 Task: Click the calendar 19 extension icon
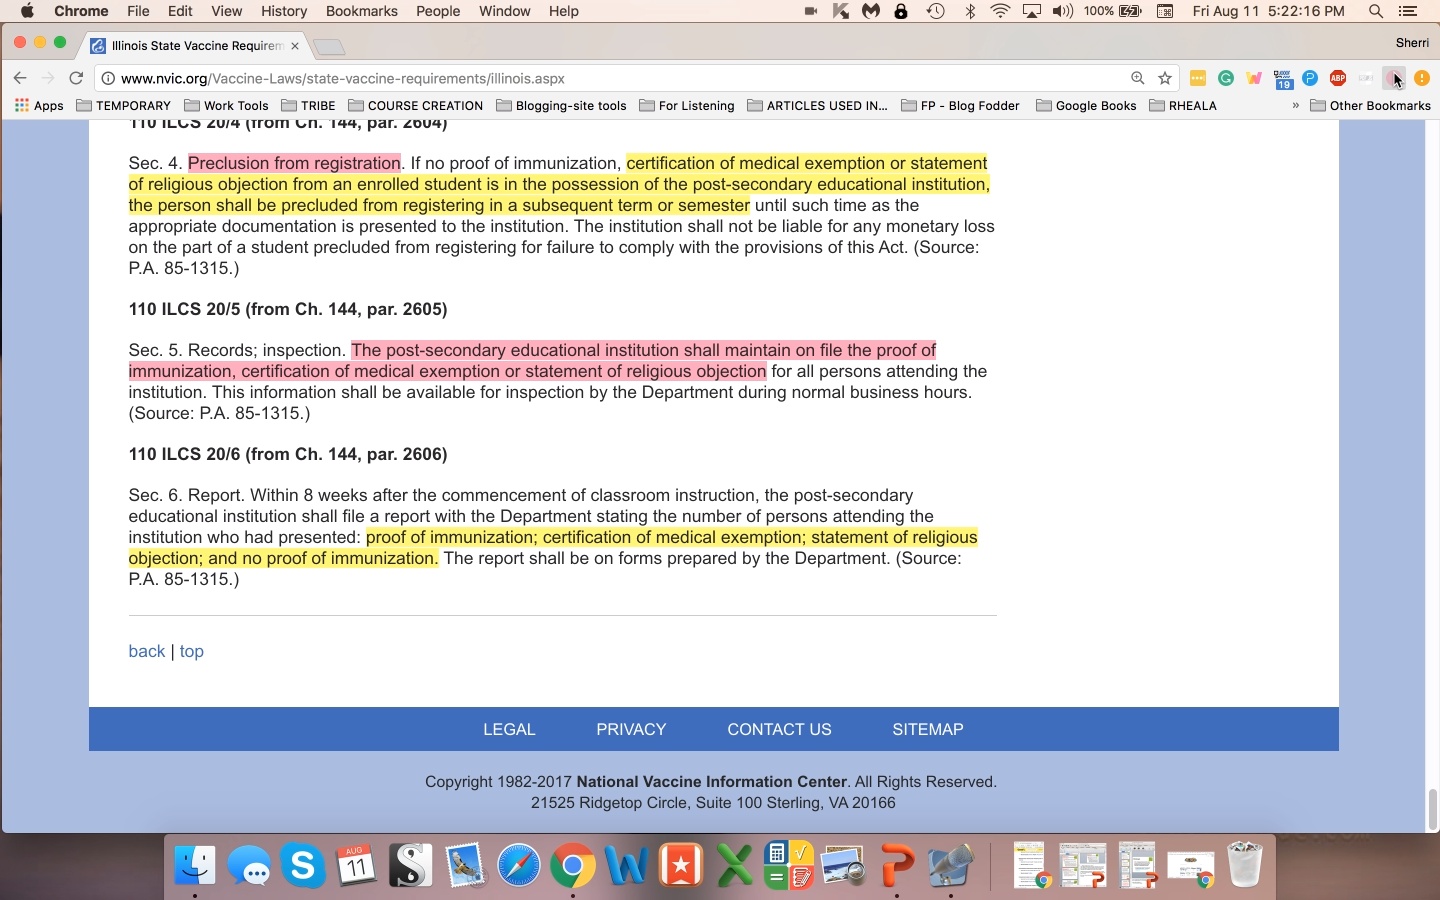pyautogui.click(x=1283, y=79)
